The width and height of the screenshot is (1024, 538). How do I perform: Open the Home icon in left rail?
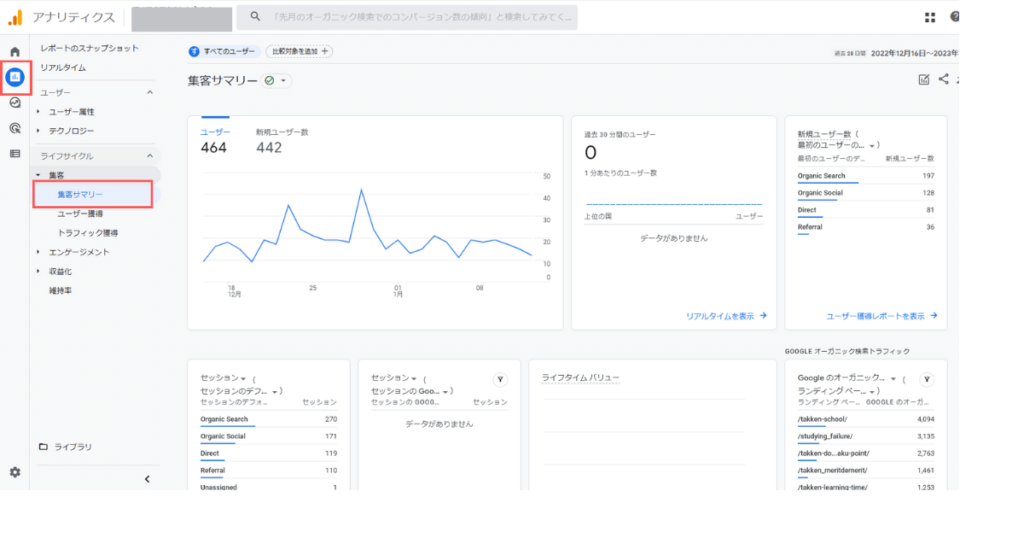[x=15, y=52]
